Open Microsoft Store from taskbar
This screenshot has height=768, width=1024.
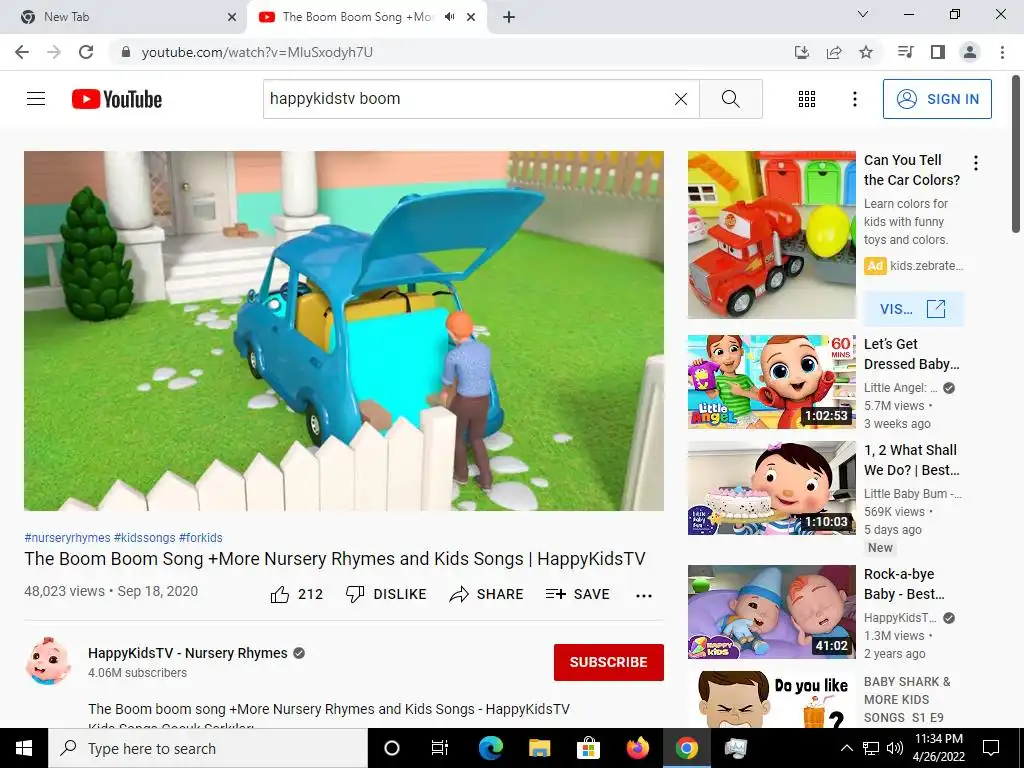click(x=588, y=748)
